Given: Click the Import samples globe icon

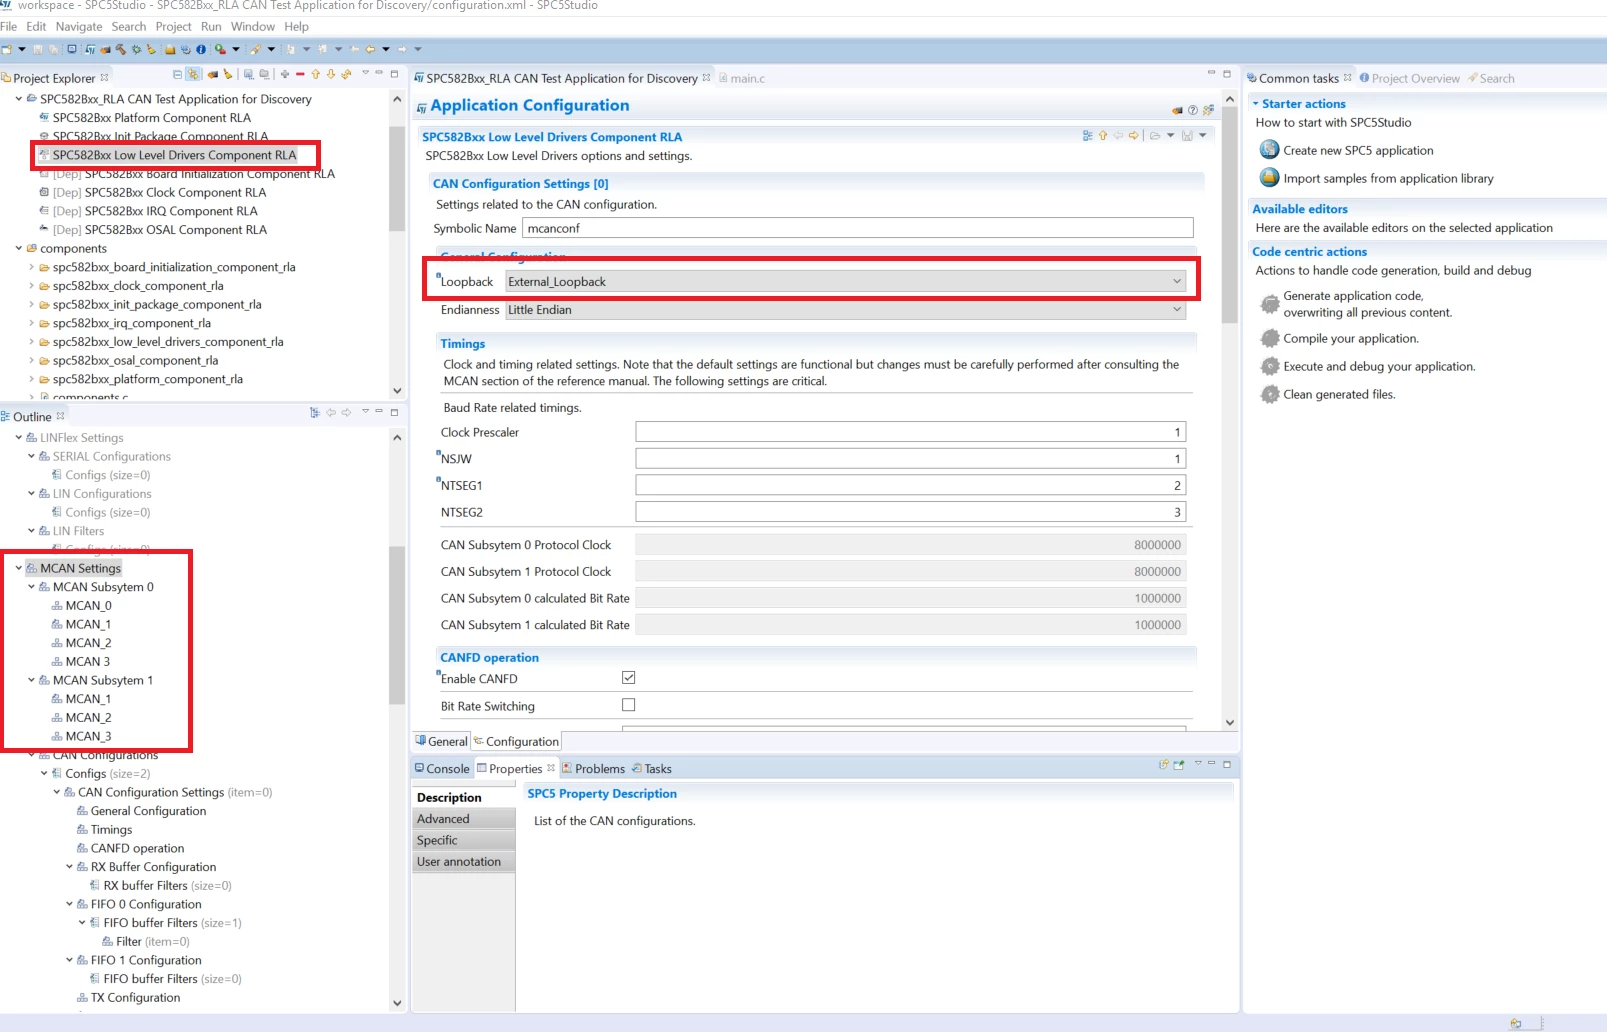Looking at the screenshot, I should click(x=1269, y=178).
